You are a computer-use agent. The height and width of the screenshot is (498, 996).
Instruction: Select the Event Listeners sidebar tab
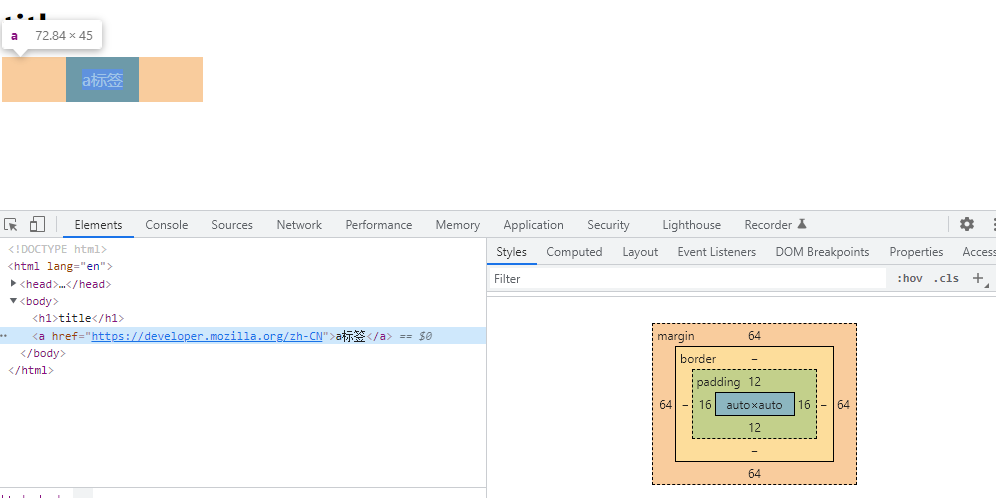click(x=717, y=252)
